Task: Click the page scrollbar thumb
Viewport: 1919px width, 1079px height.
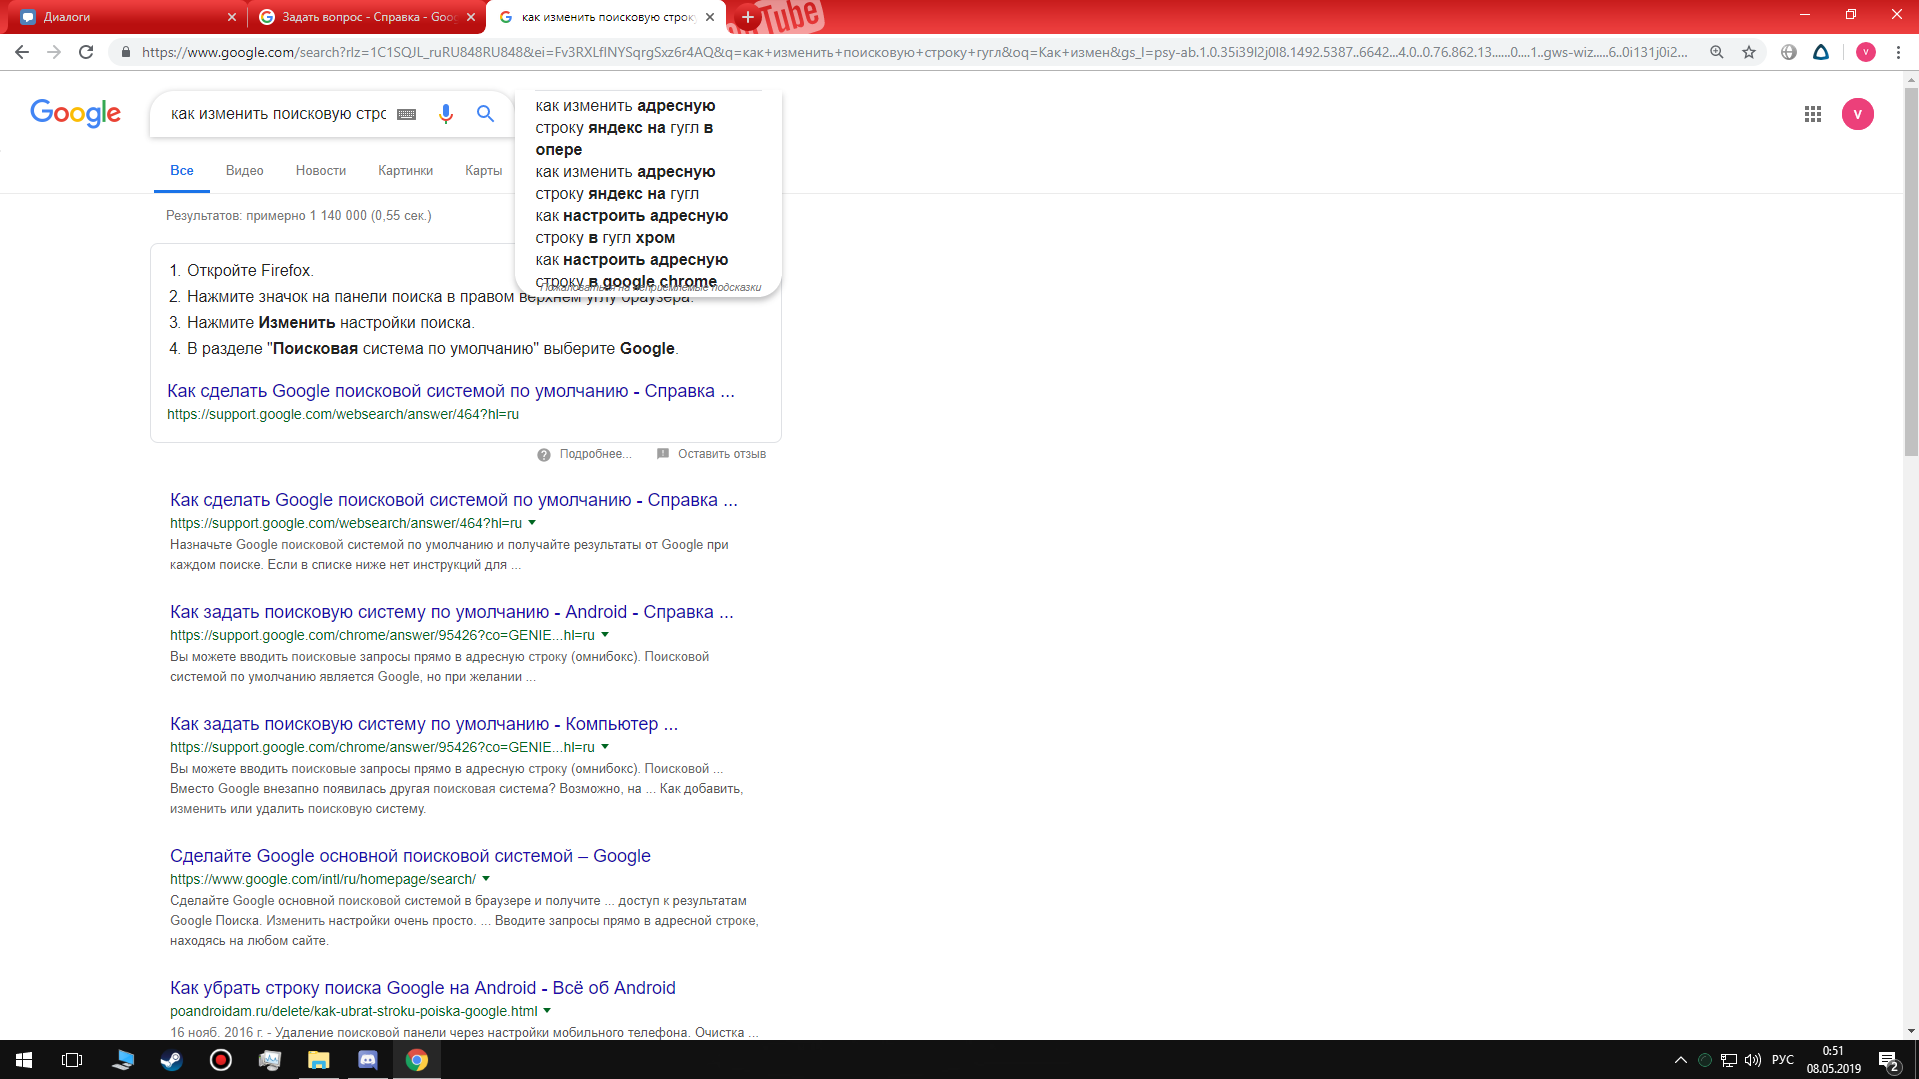Action: click(1911, 270)
